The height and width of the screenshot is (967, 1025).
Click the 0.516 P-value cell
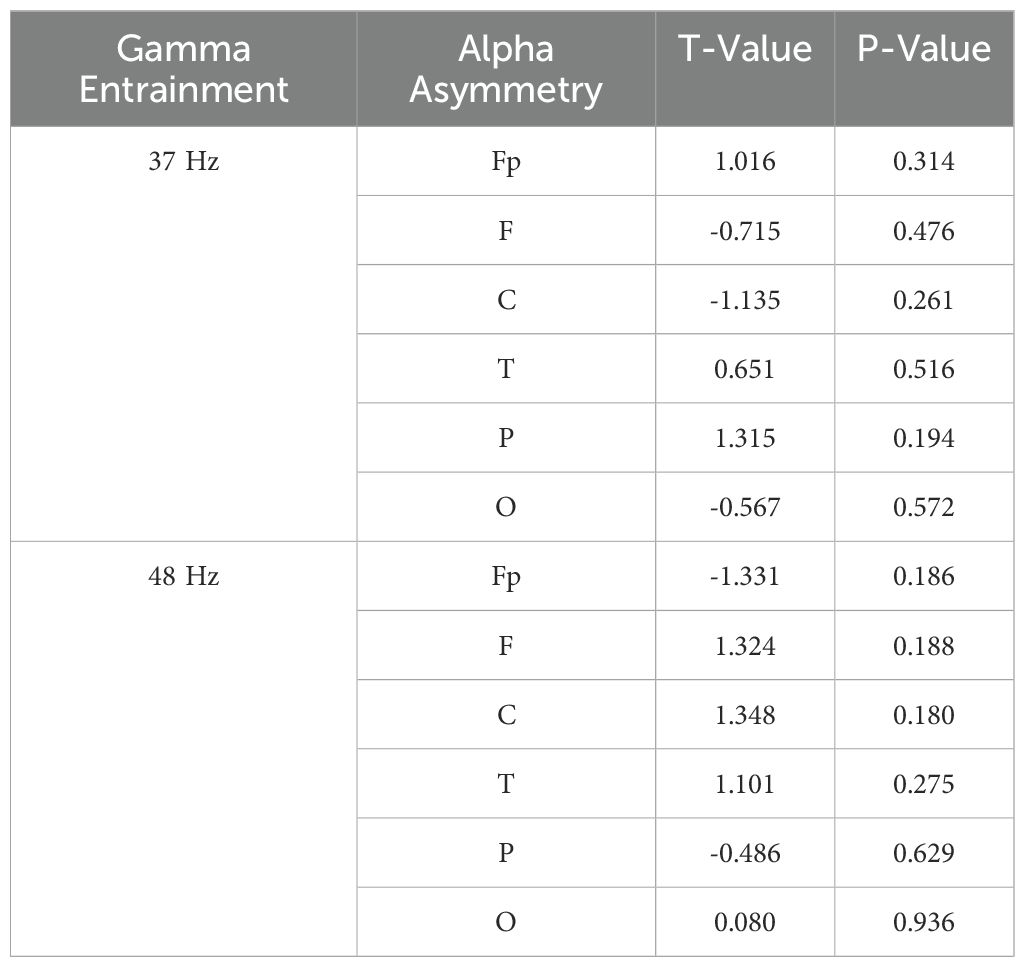pyautogui.click(x=924, y=369)
